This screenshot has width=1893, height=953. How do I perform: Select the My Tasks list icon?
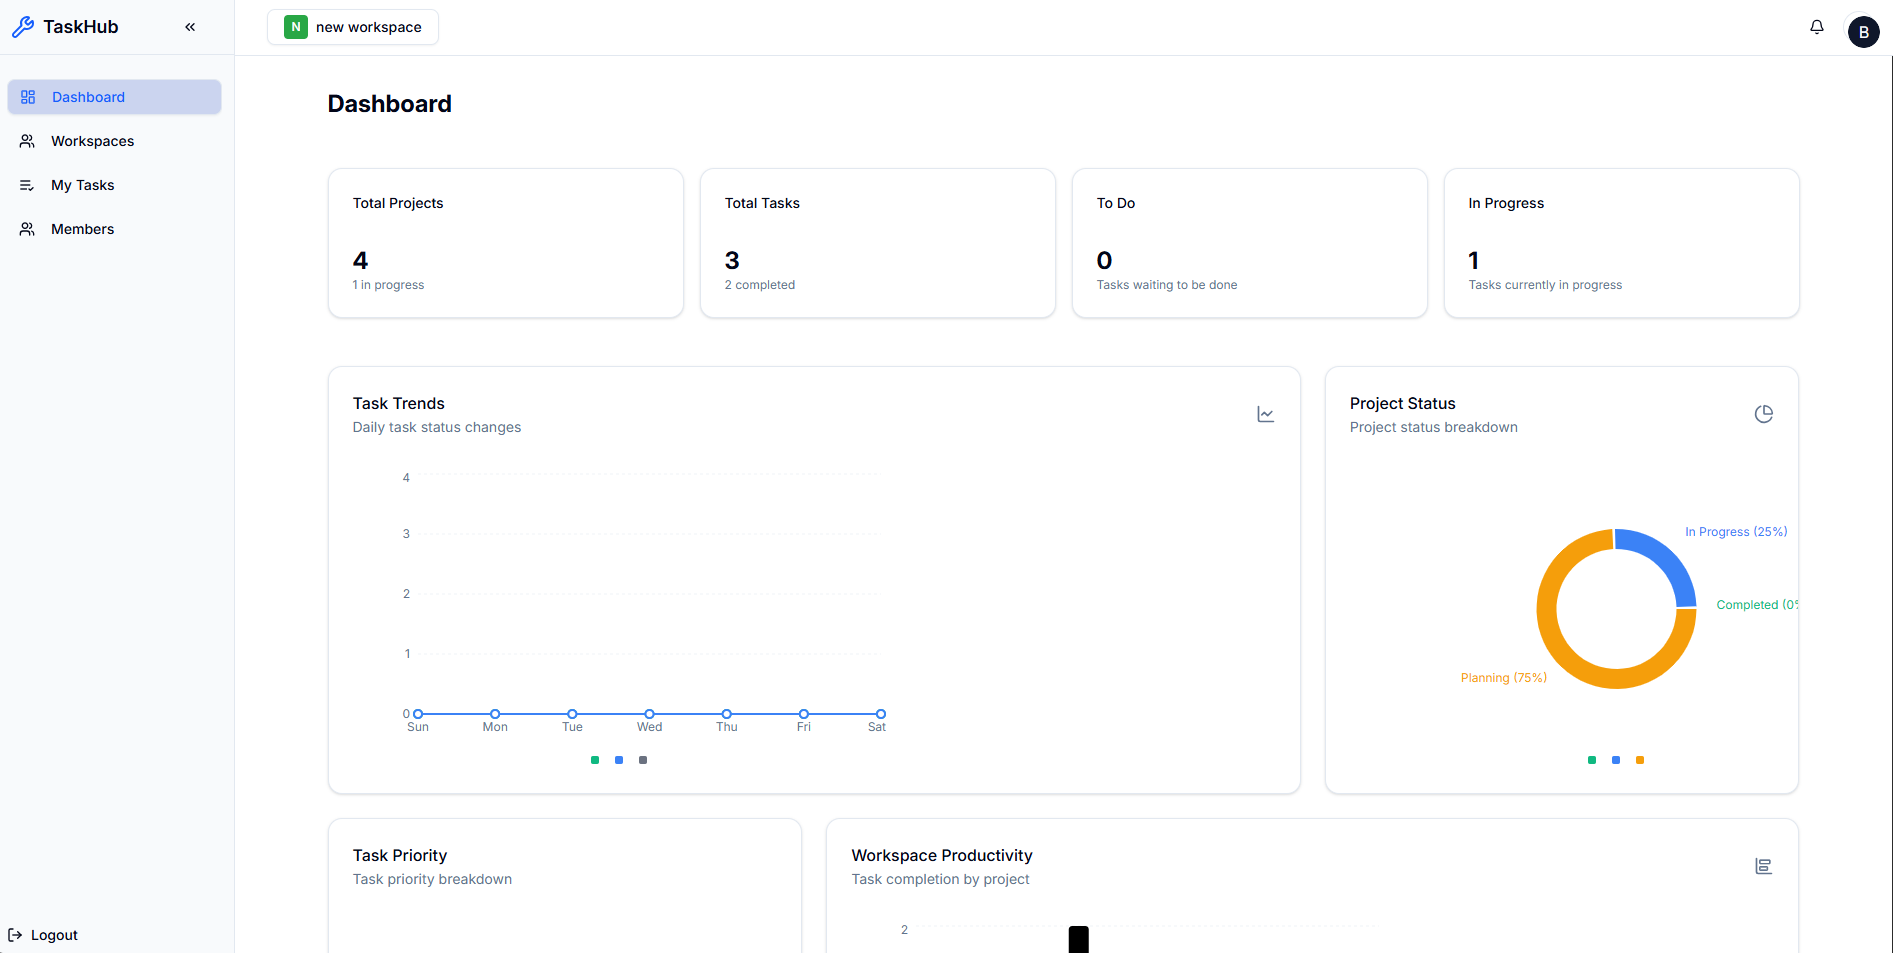28,184
